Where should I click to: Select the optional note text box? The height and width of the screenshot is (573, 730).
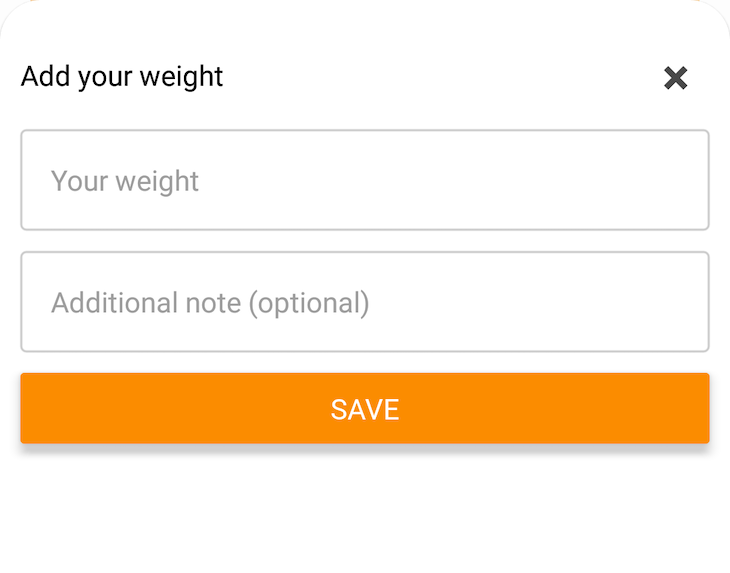365,302
